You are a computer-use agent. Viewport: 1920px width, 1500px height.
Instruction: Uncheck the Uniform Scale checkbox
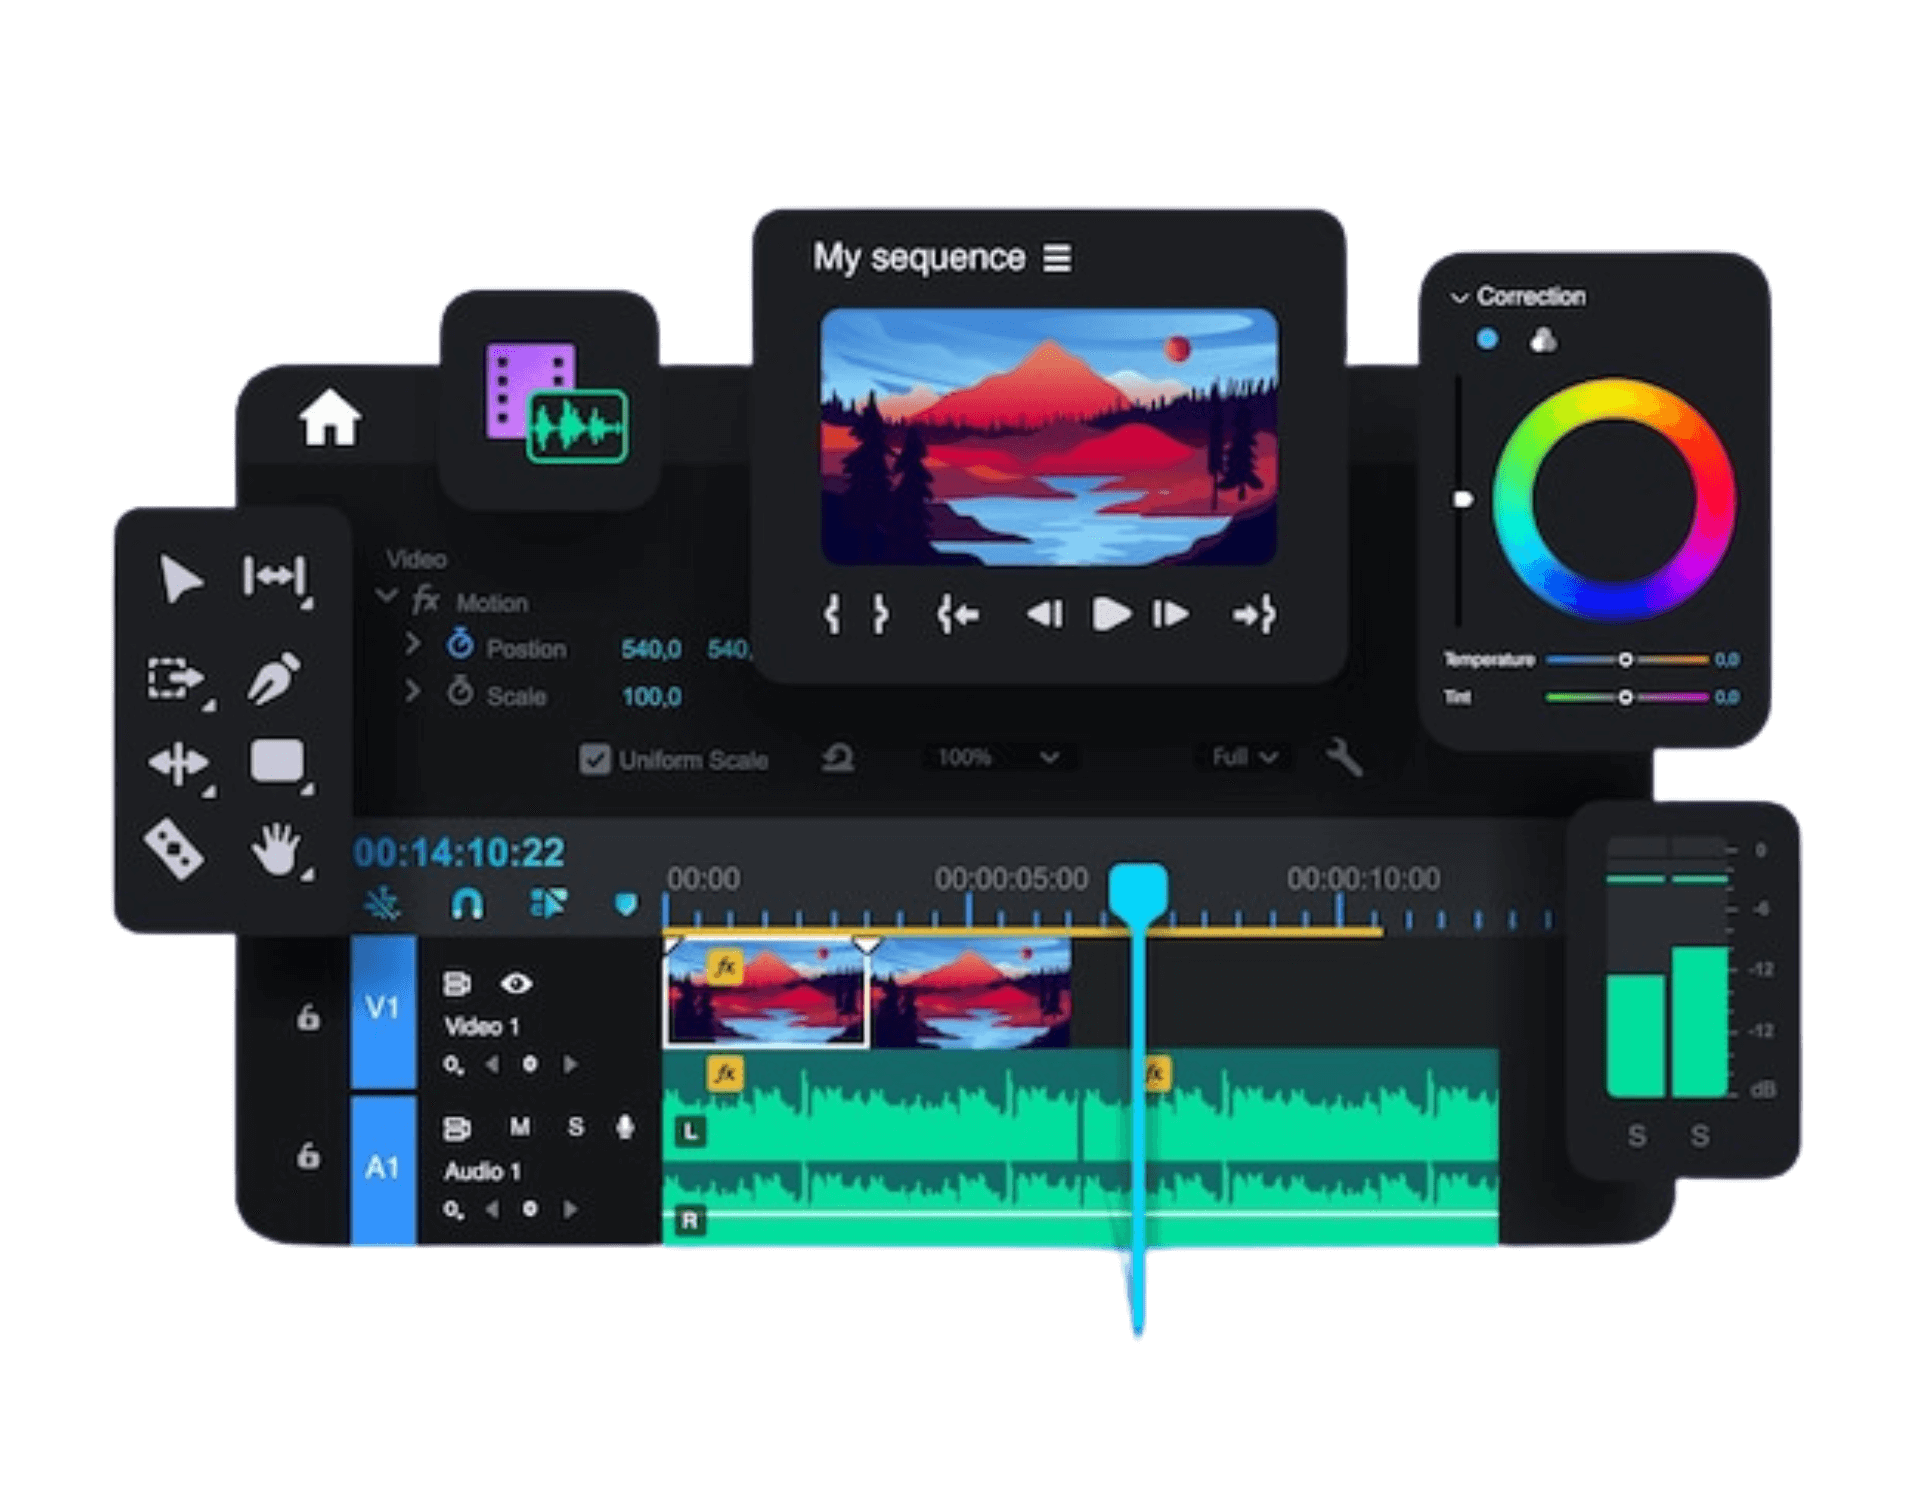595,760
